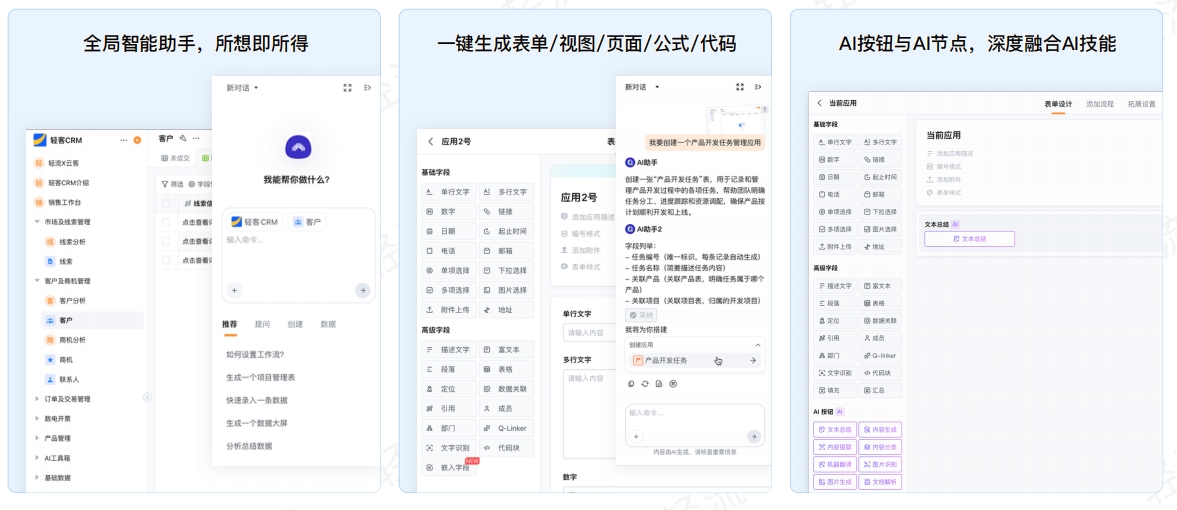This screenshot has width=1177, height=510.
Task: Check the third row checkbox in 客户 table
Action: click(x=167, y=260)
